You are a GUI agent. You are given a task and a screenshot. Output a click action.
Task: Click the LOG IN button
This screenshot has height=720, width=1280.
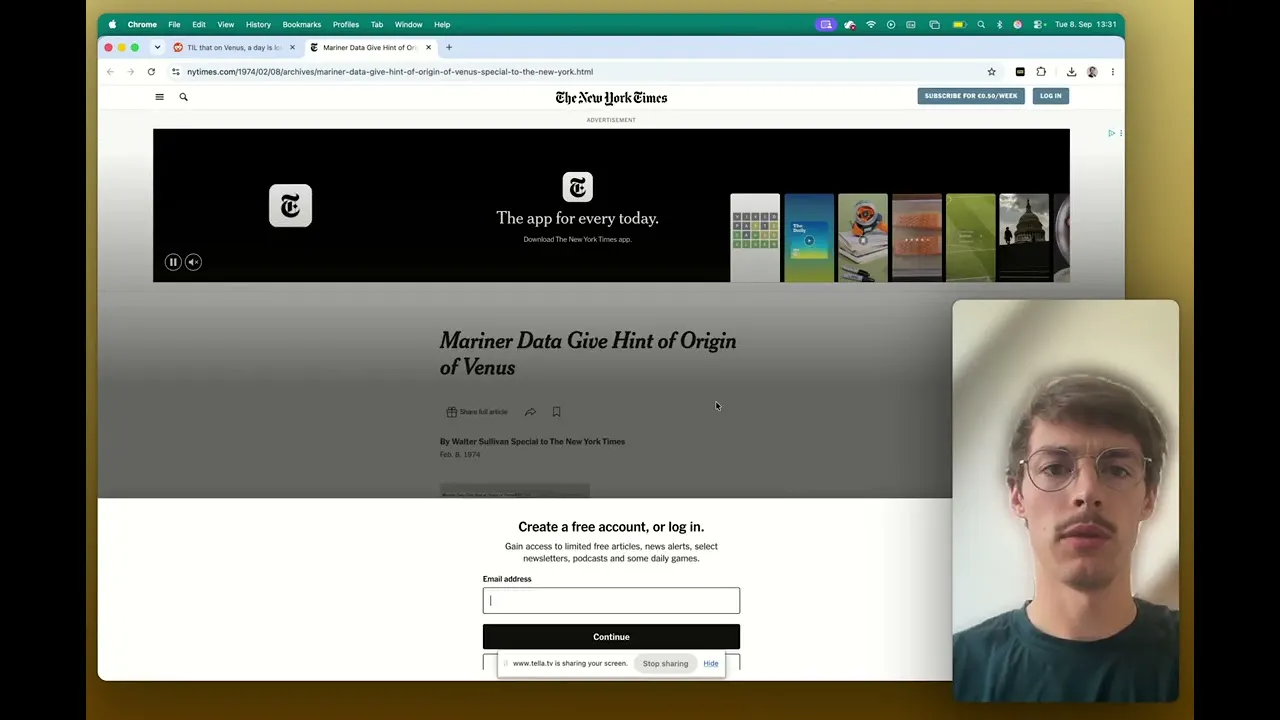tap(1050, 96)
